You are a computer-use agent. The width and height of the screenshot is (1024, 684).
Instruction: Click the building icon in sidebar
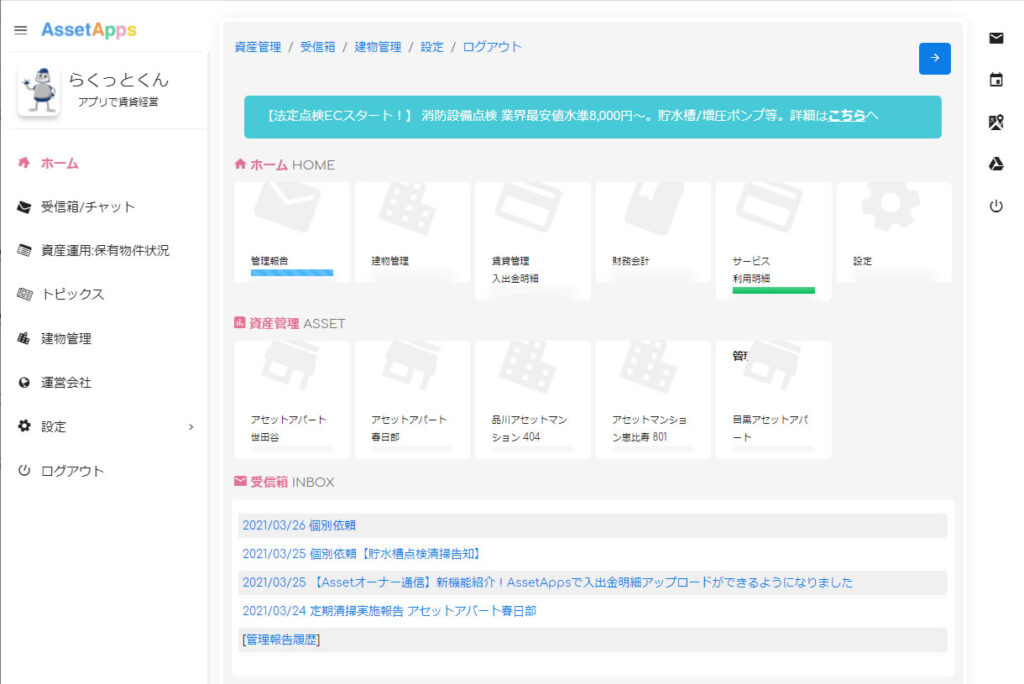[x=24, y=338]
